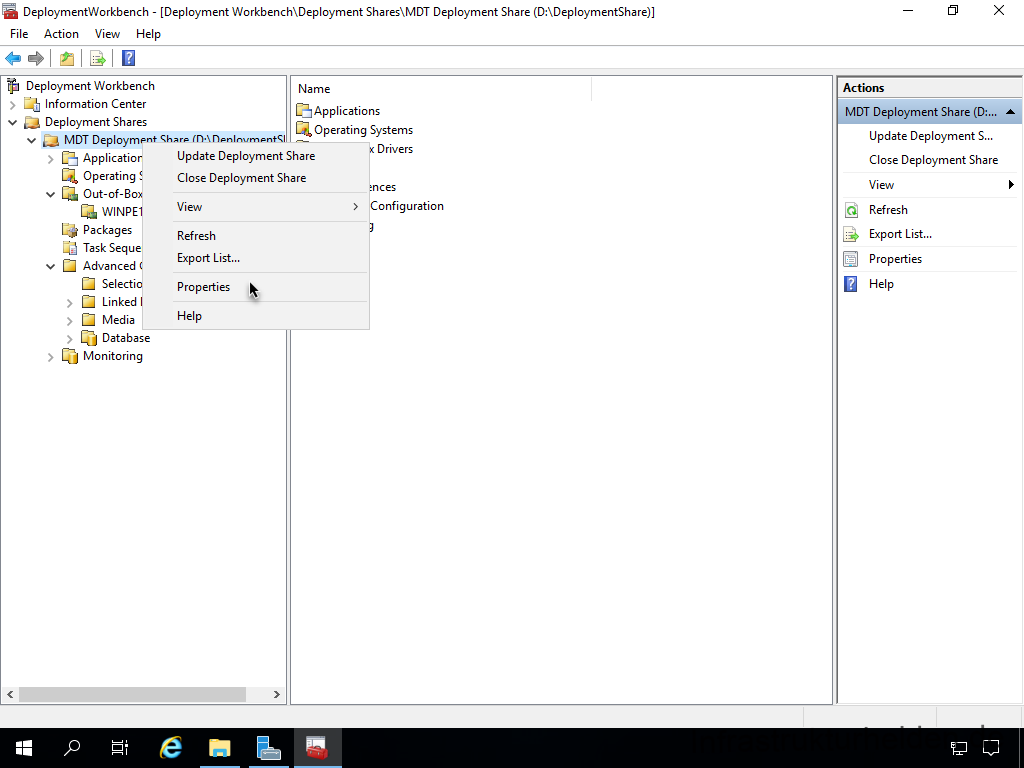Click the Help icon in Actions pane
The image size is (1024, 768).
click(x=851, y=284)
